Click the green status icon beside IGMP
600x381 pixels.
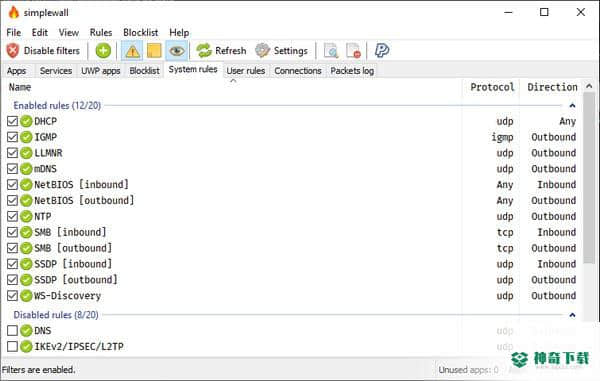tap(26, 137)
